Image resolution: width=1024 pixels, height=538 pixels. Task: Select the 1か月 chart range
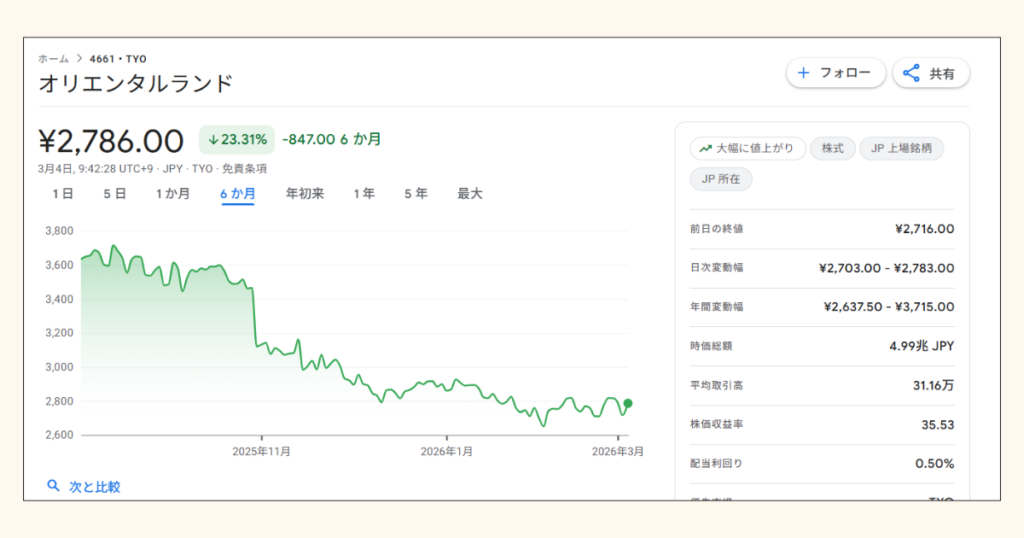[x=172, y=194]
